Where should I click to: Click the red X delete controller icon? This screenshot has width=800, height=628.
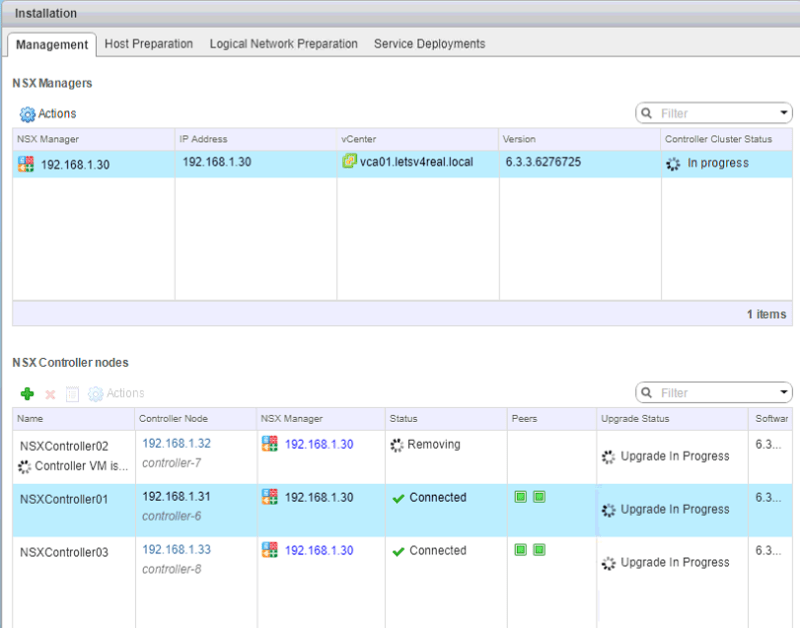[x=50, y=394]
